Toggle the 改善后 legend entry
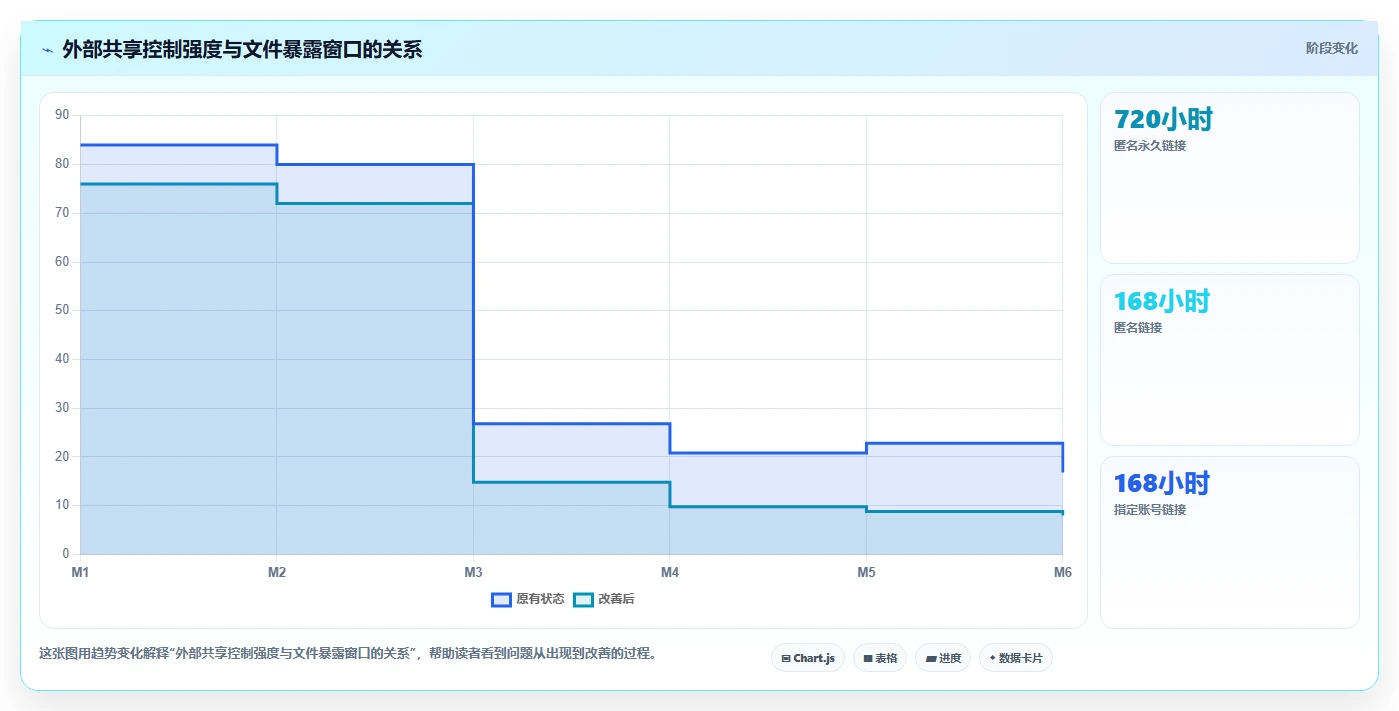The height and width of the screenshot is (711, 1399). 603,599
